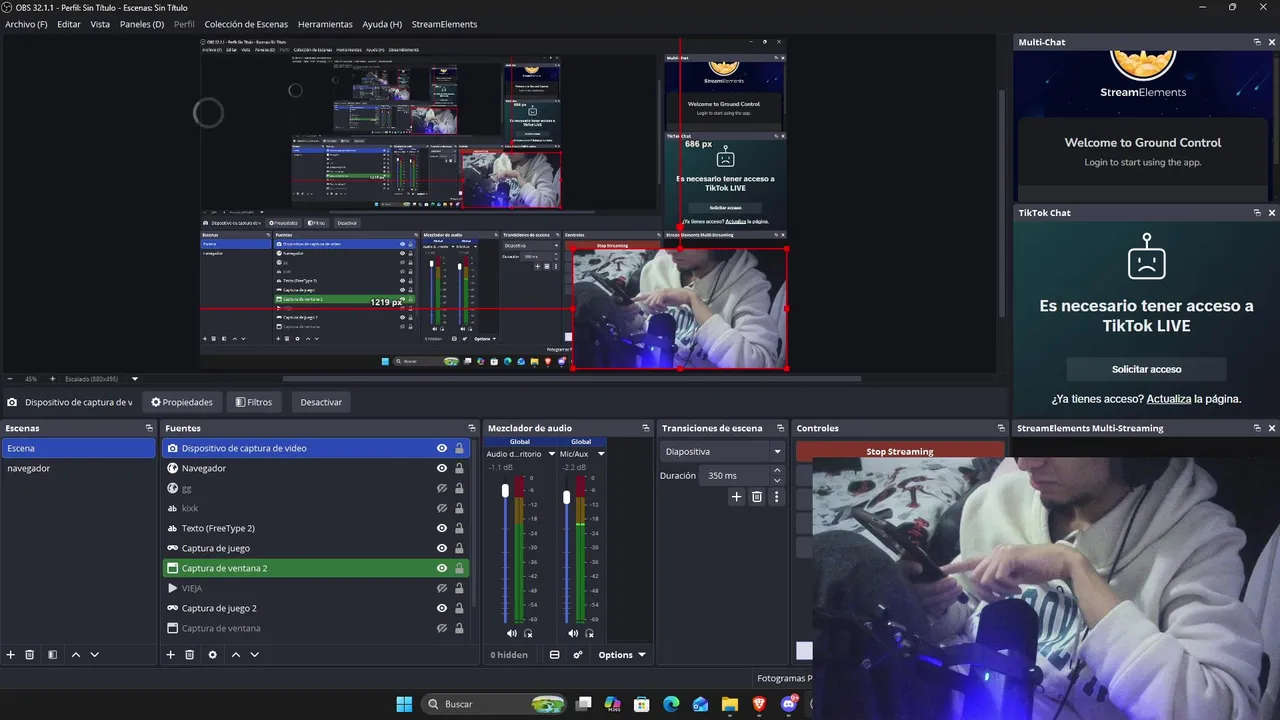Click the Propiedades button
This screenshot has width=1280, height=720.
pos(182,402)
